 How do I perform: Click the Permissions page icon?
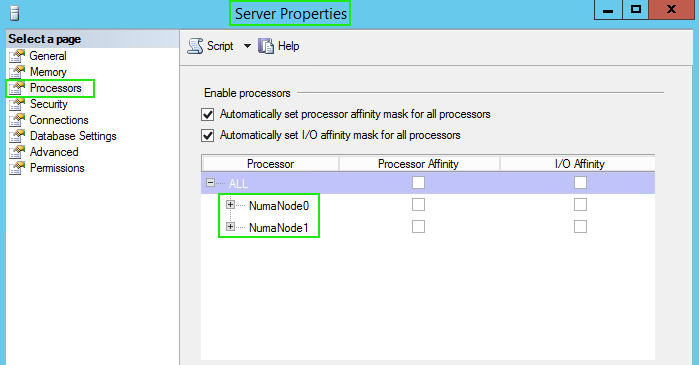(x=17, y=168)
